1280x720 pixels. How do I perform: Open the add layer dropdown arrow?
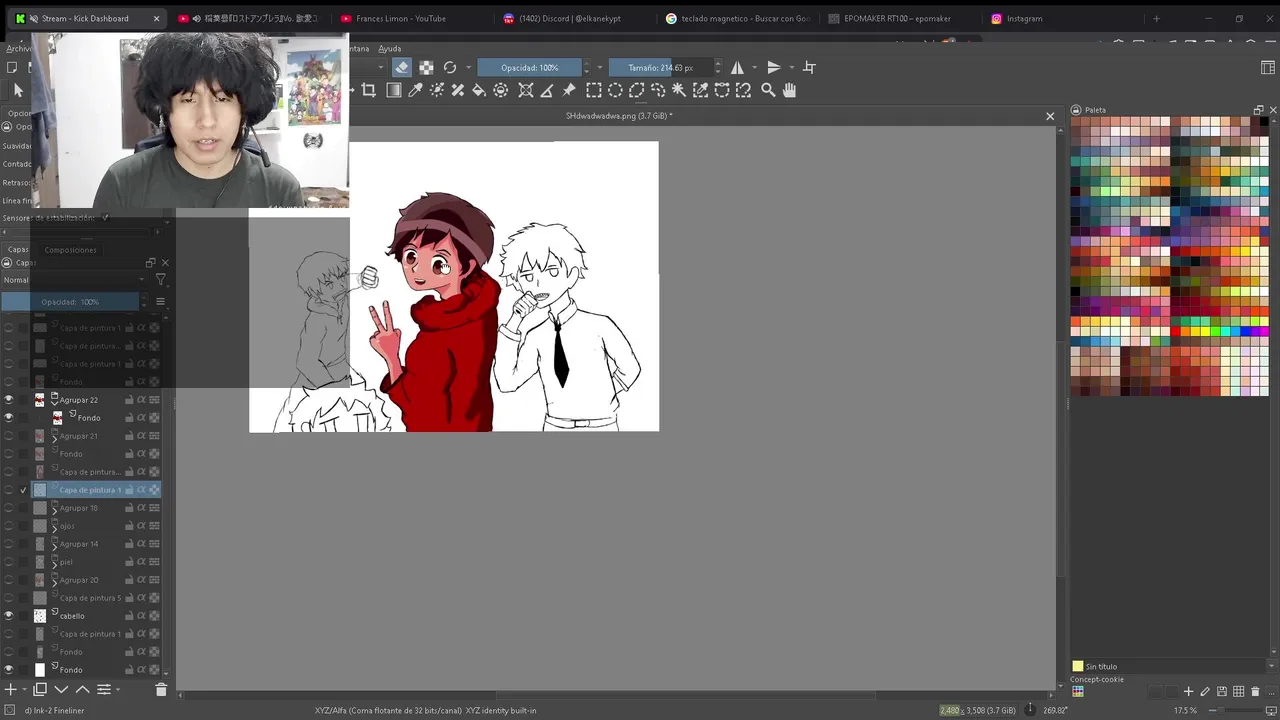24,689
